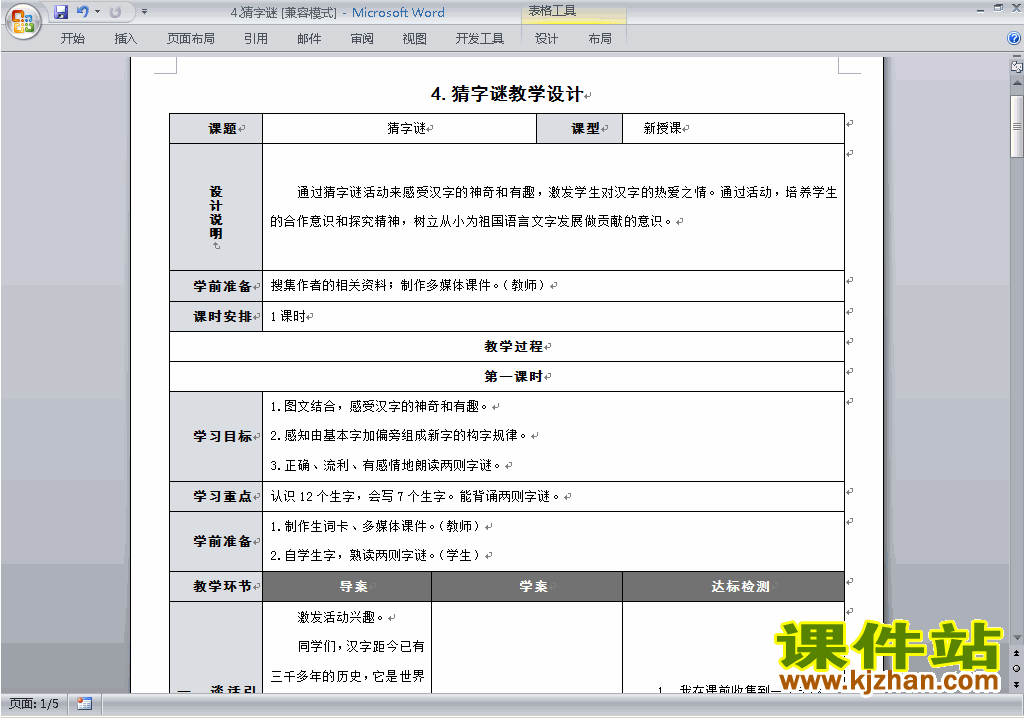Expand the undo history dropdown arrow
This screenshot has height=718, width=1024.
pyautogui.click(x=97, y=12)
